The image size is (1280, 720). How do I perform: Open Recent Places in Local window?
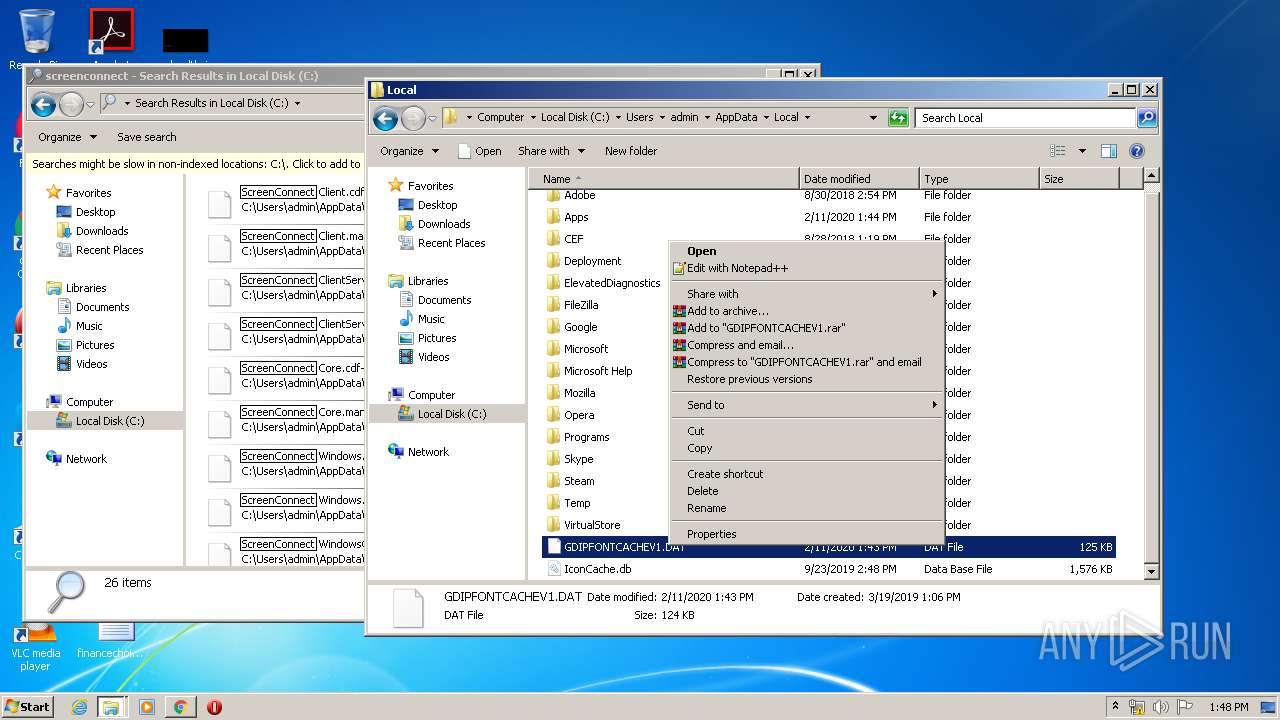(451, 243)
